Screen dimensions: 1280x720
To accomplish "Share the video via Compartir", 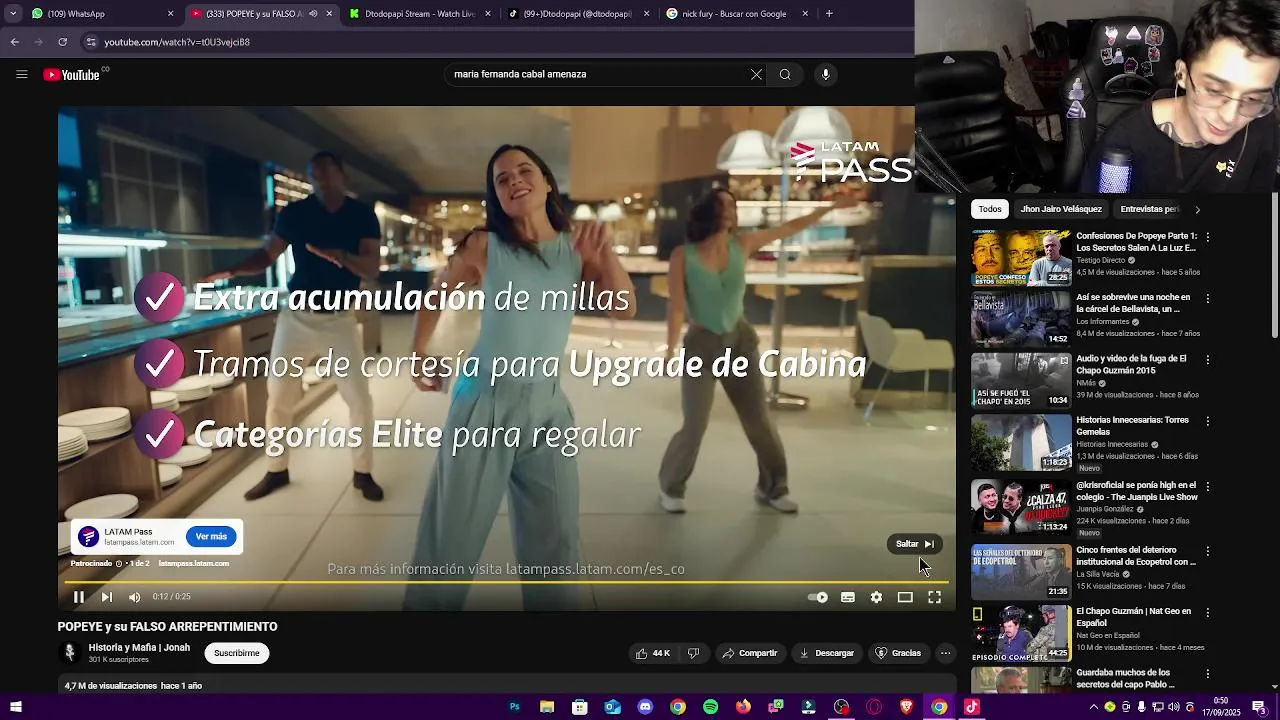I will coord(750,653).
